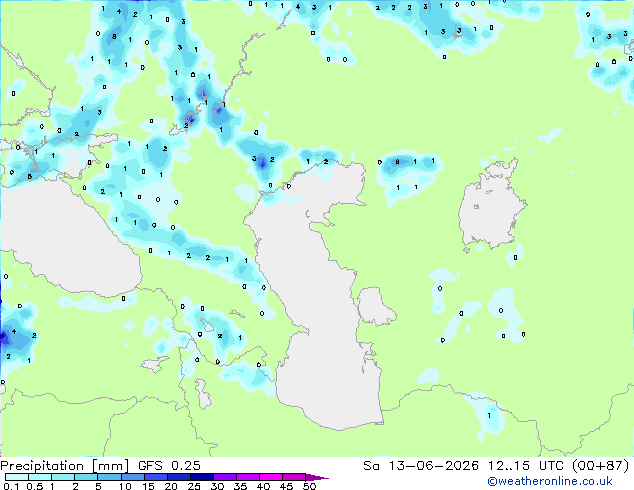Click the Aral Sea on the map

491,208
